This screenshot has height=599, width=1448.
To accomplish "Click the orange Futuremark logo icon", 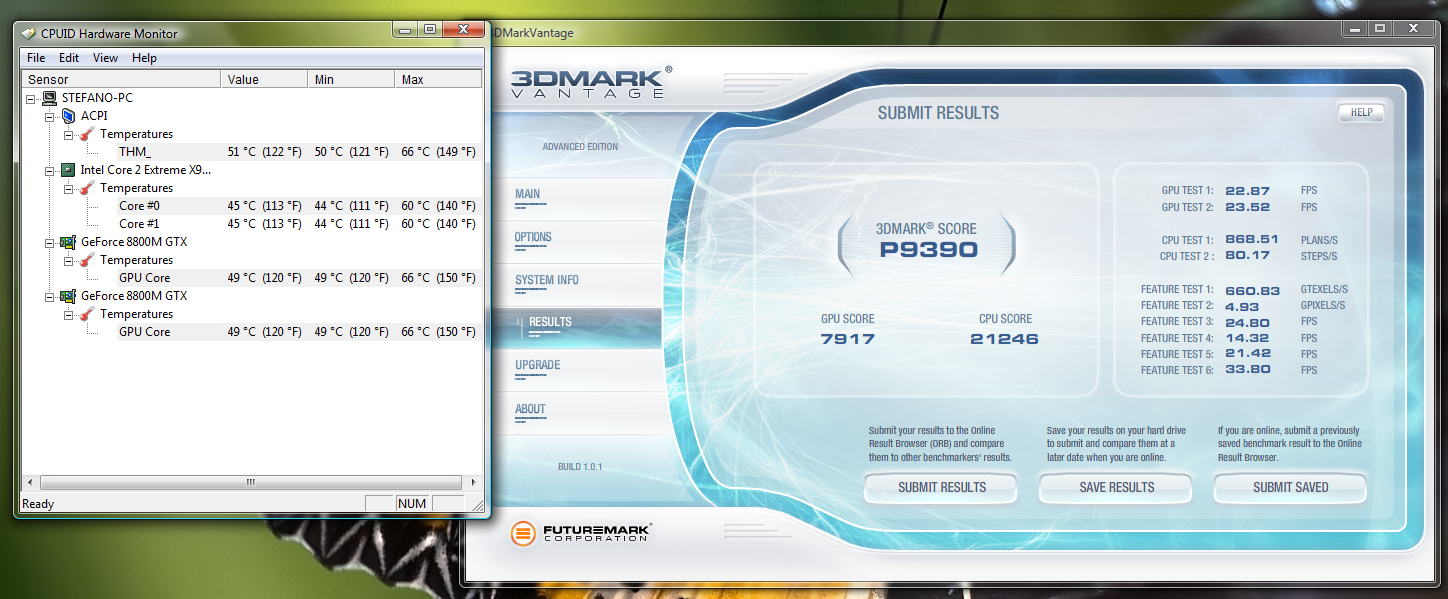I will pos(522,533).
